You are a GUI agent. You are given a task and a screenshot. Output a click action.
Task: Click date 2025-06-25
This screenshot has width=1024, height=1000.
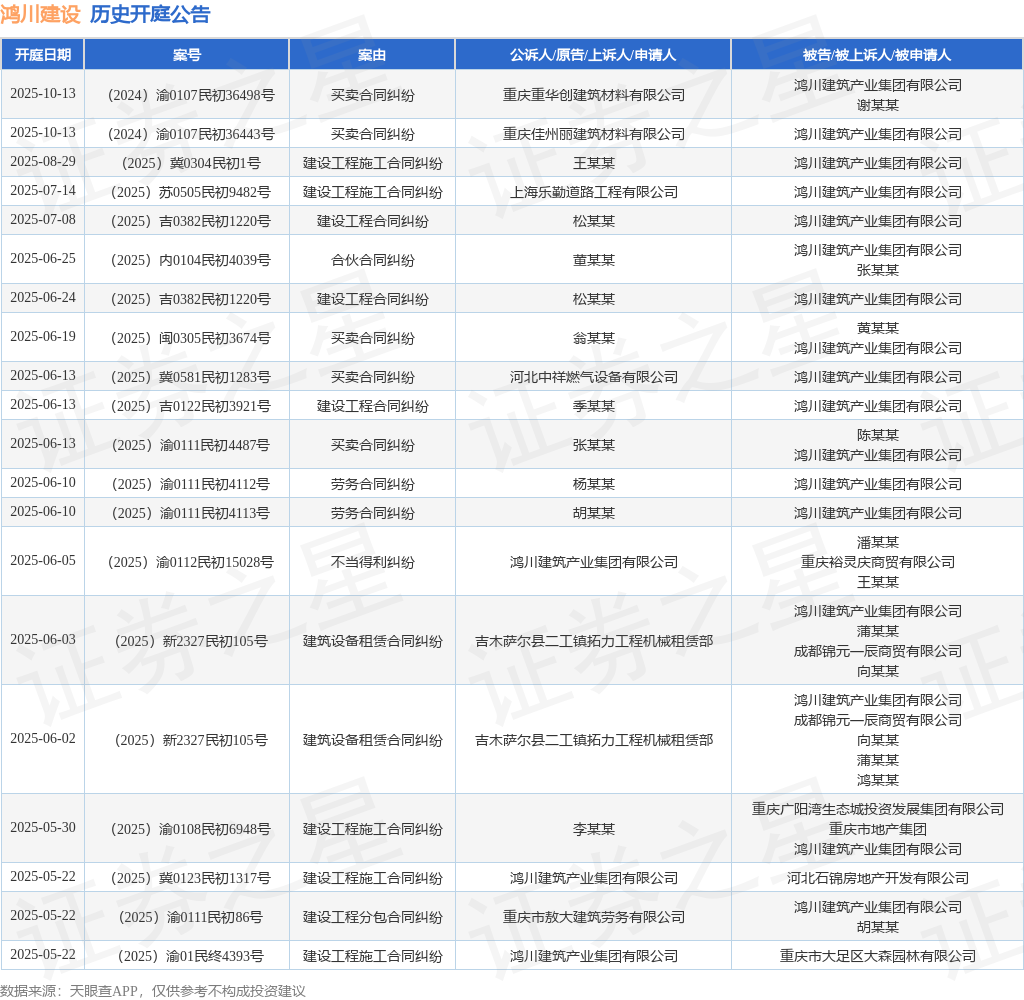point(43,259)
